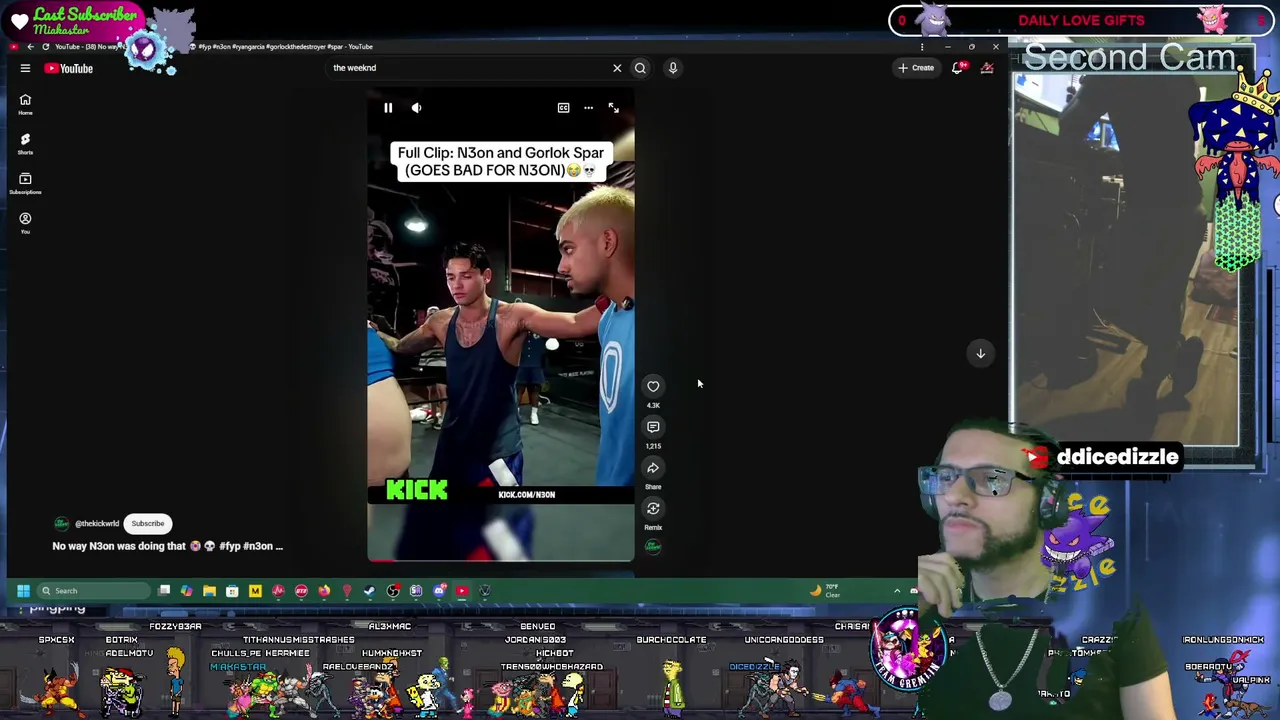
Task: Share this Short
Action: click(x=653, y=468)
